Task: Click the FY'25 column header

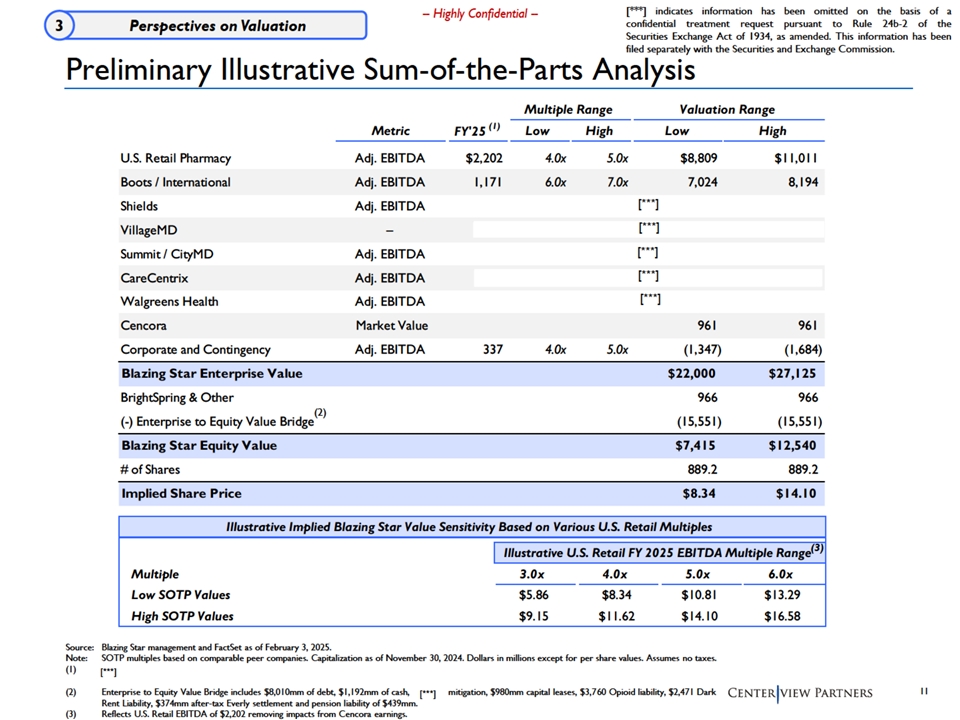Action: (x=477, y=130)
